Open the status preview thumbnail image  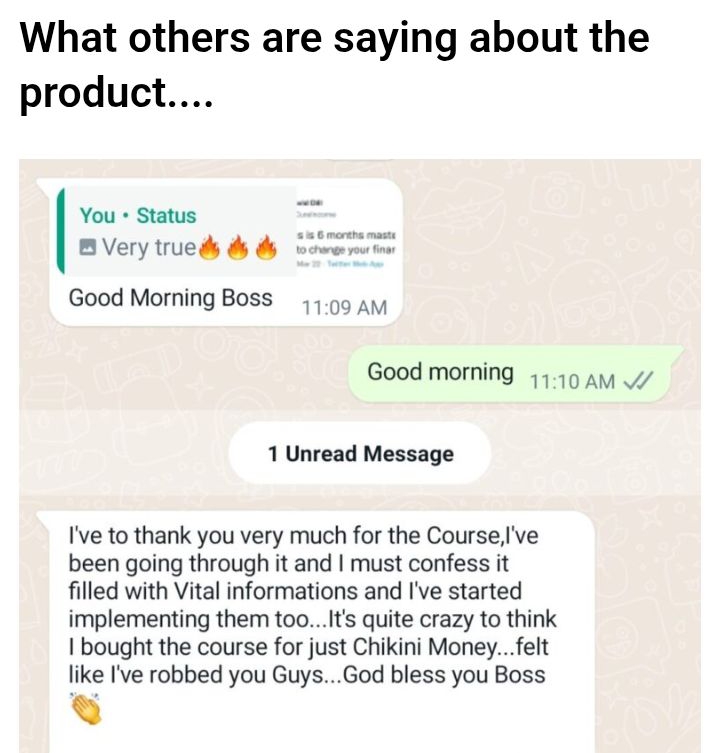pos(345,232)
